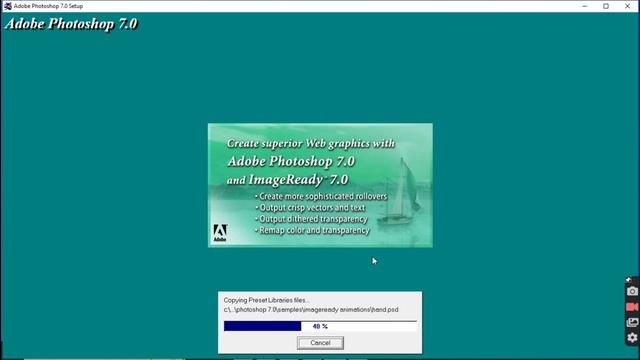Viewport: 640px width, 360px height.
Task: Click the 'Copying Preset Libraries files...' status text
Action: (266, 300)
